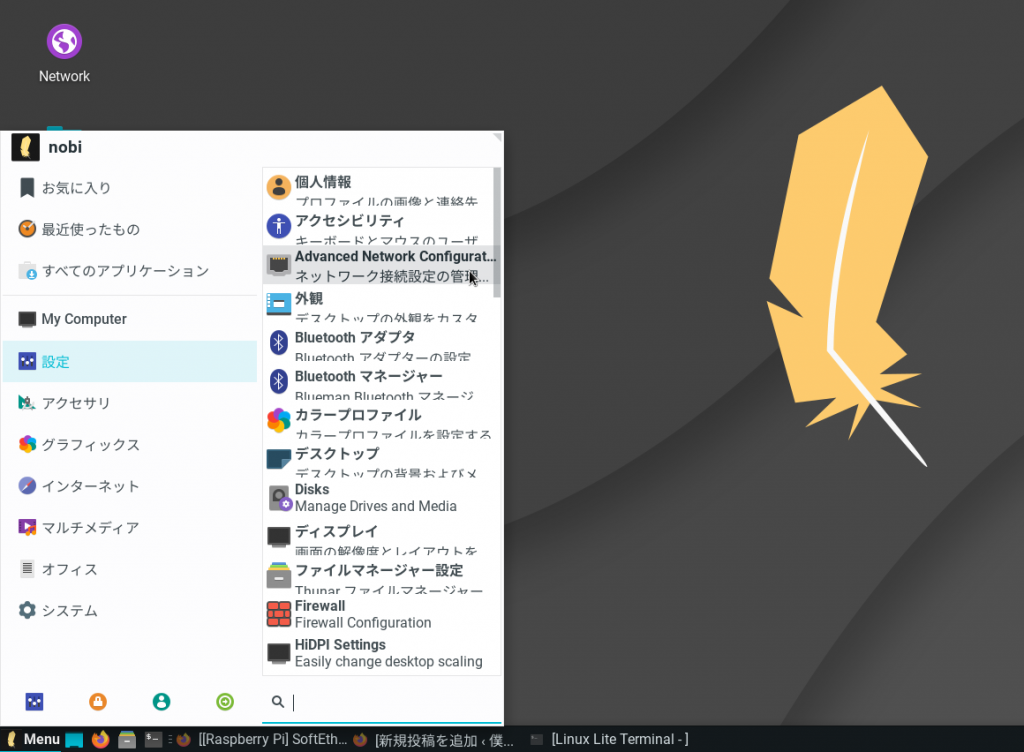Image resolution: width=1024 pixels, height=752 pixels.
Task: Open アクセシビリティ accessibility settings
Action: (x=378, y=226)
